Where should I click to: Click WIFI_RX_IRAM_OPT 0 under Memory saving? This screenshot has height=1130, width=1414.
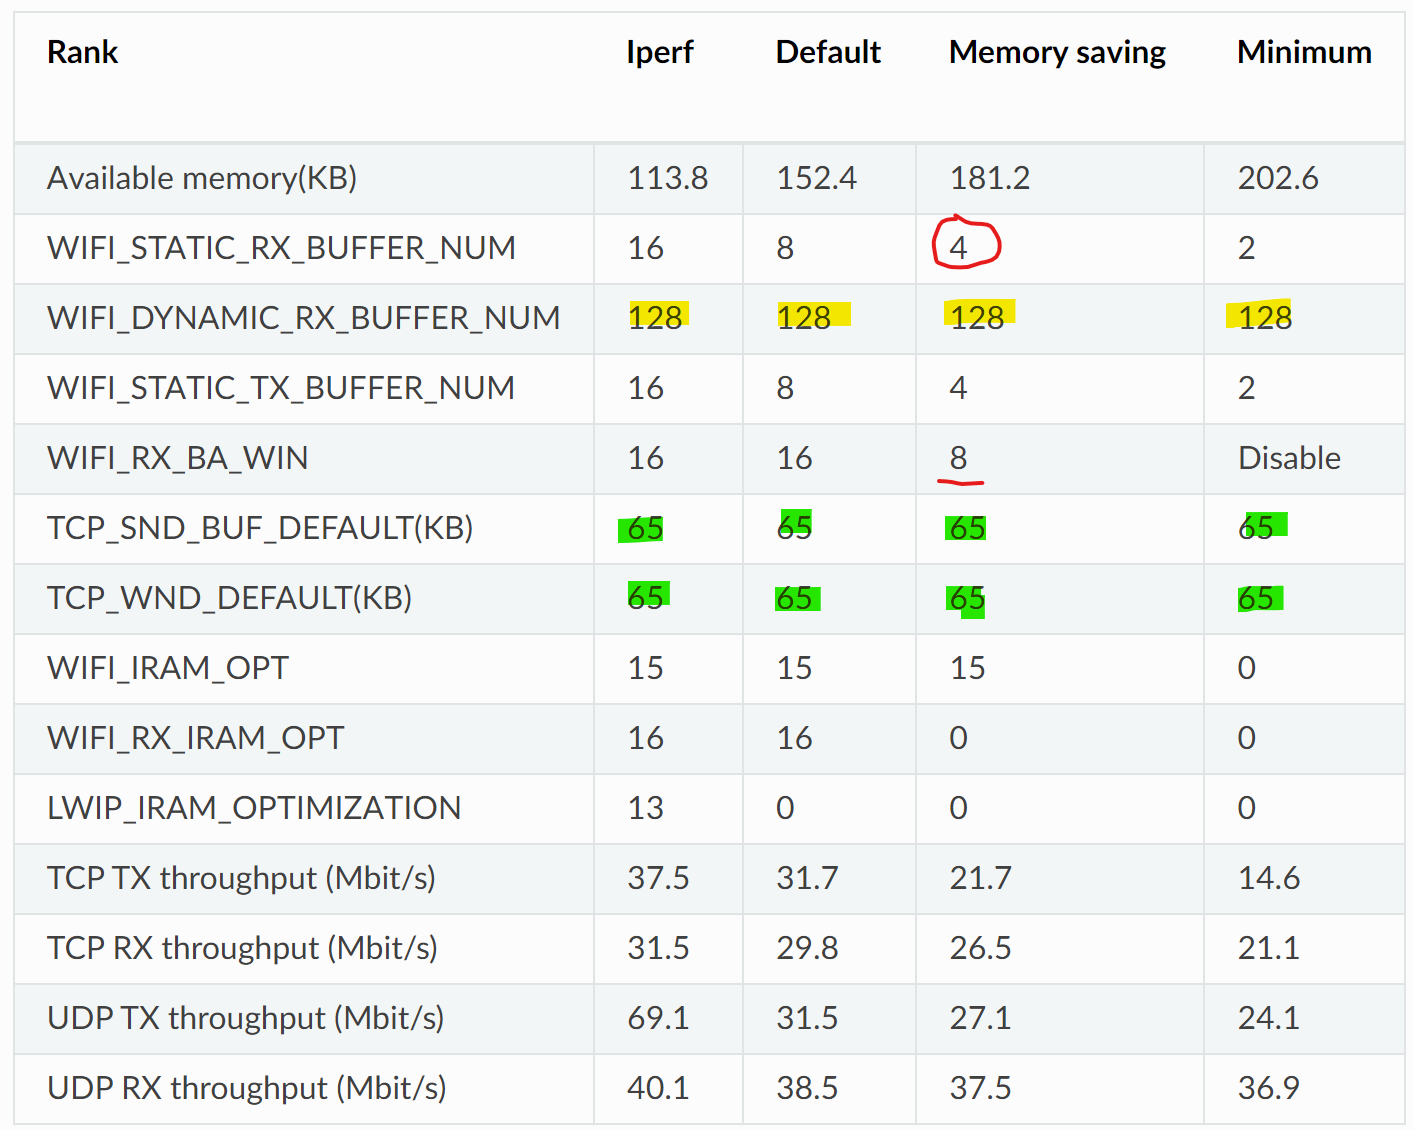(958, 738)
